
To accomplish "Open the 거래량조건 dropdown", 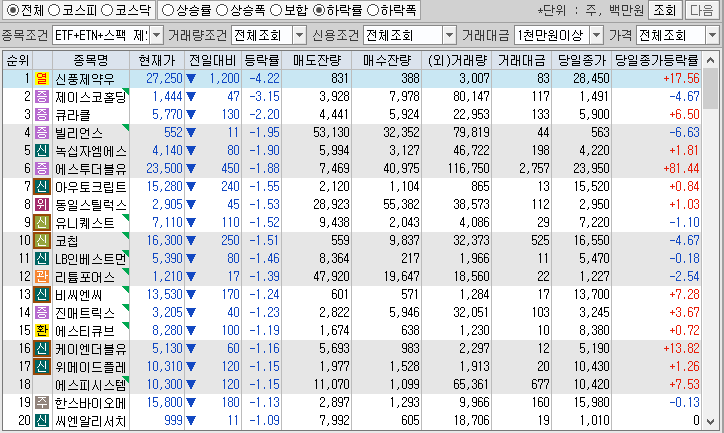I will [300, 35].
